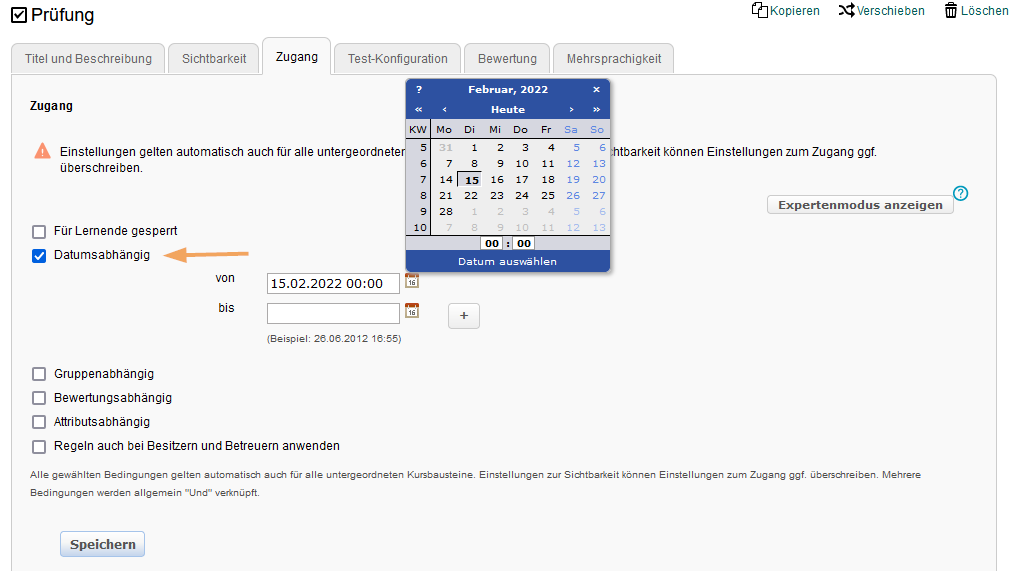Enable the Bewertungsabhängig checkbox
The image size is (1030, 571).
39,398
